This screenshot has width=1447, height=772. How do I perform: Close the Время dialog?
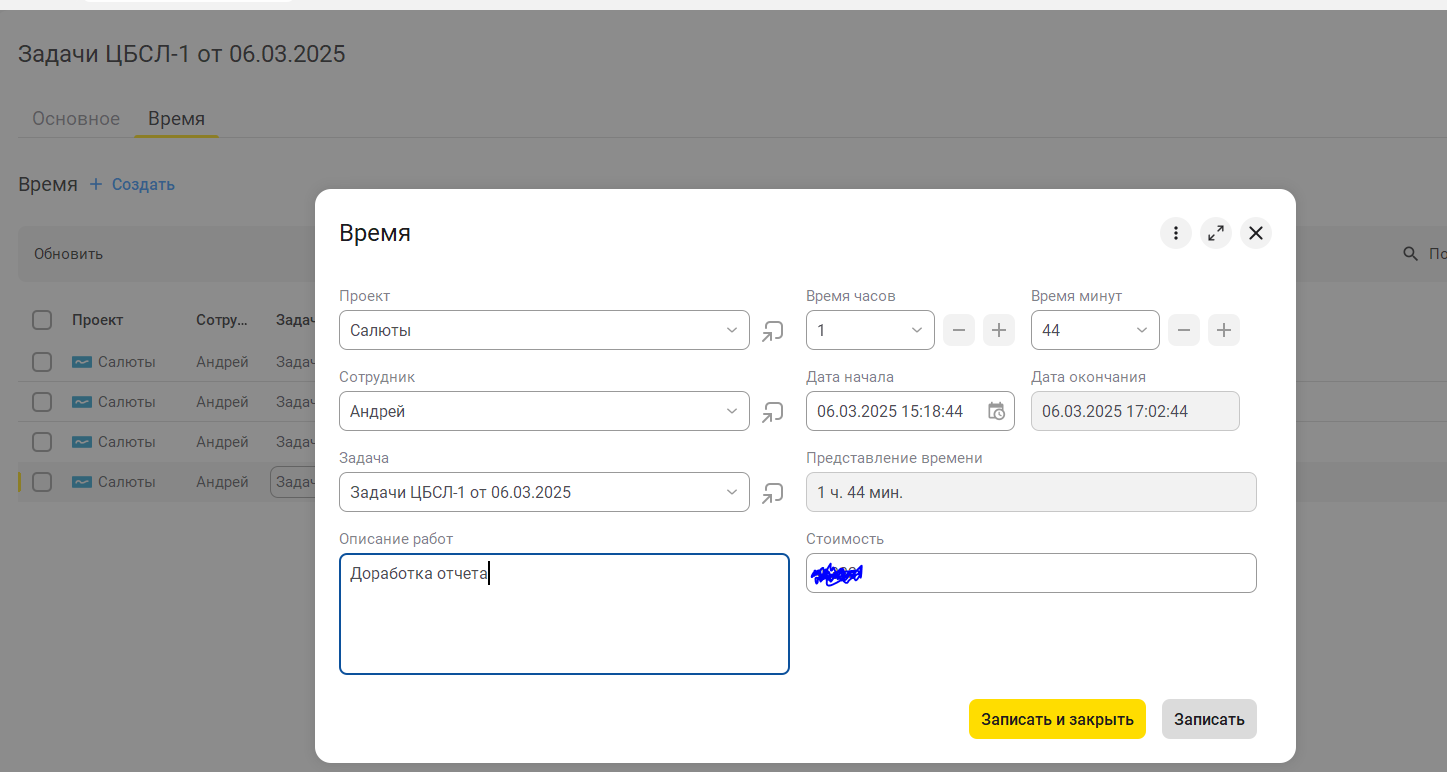pos(1256,234)
